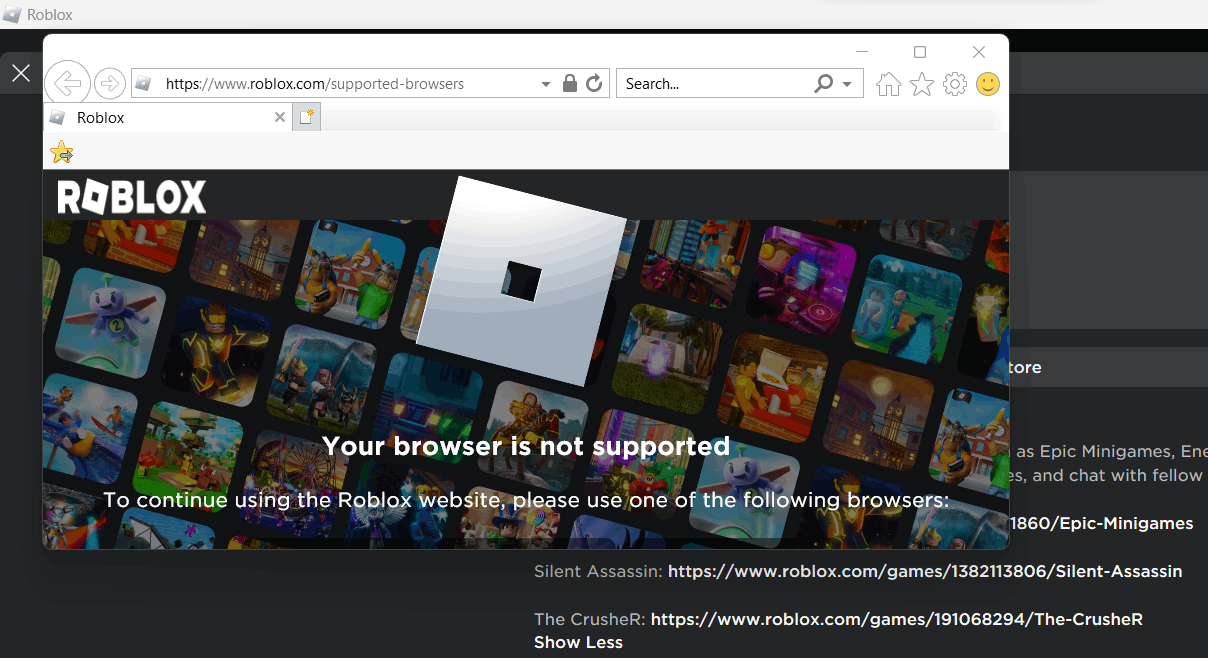Refresh the page with the reload icon
This screenshot has width=1208, height=658.
[x=594, y=84]
